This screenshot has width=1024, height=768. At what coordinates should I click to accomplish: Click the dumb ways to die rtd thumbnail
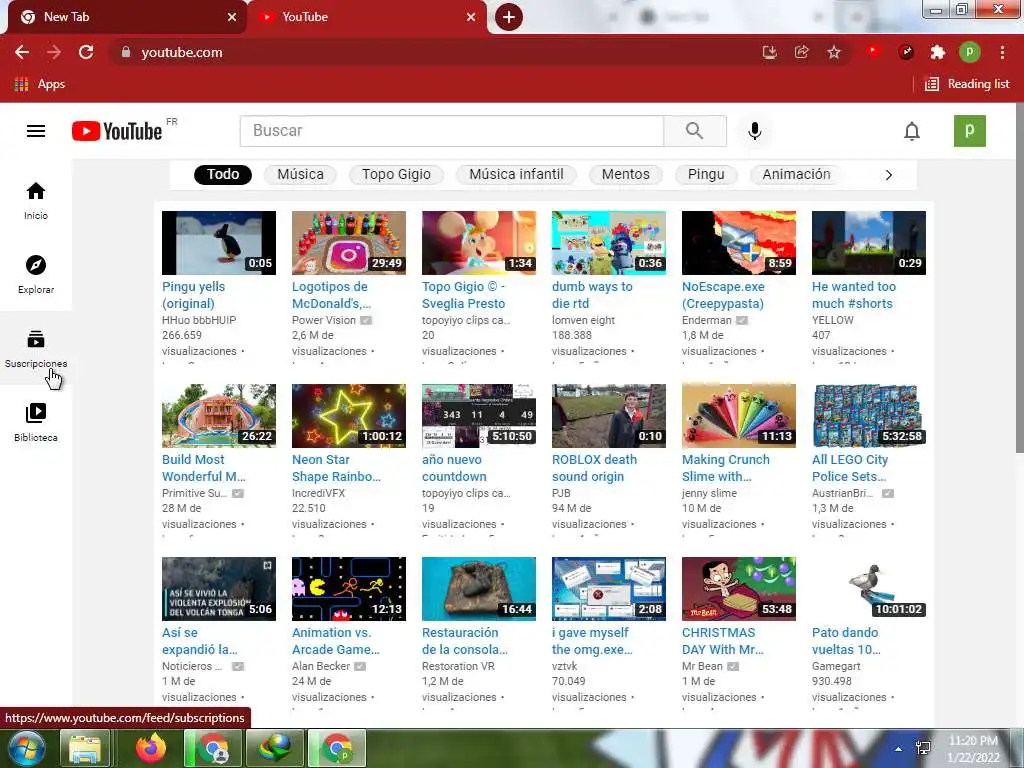[609, 243]
